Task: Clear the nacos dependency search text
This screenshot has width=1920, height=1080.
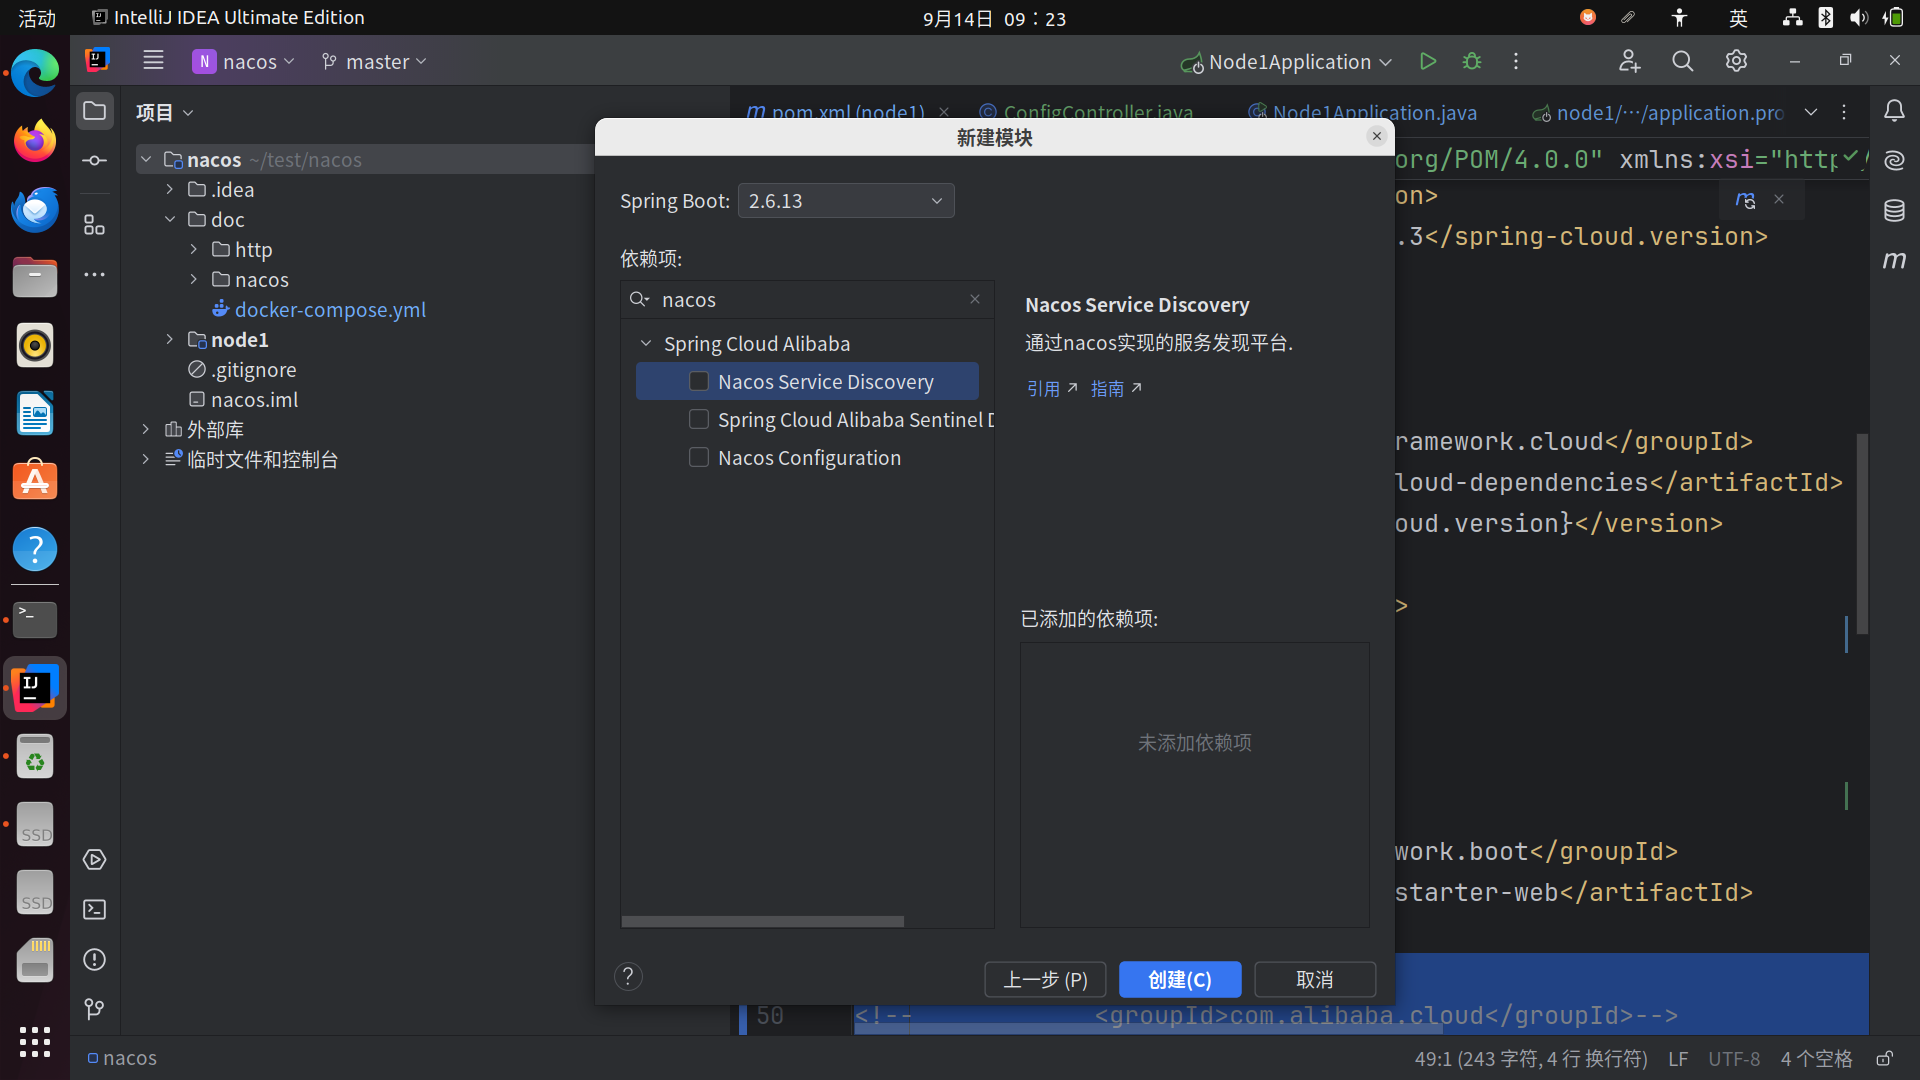Action: (x=975, y=299)
